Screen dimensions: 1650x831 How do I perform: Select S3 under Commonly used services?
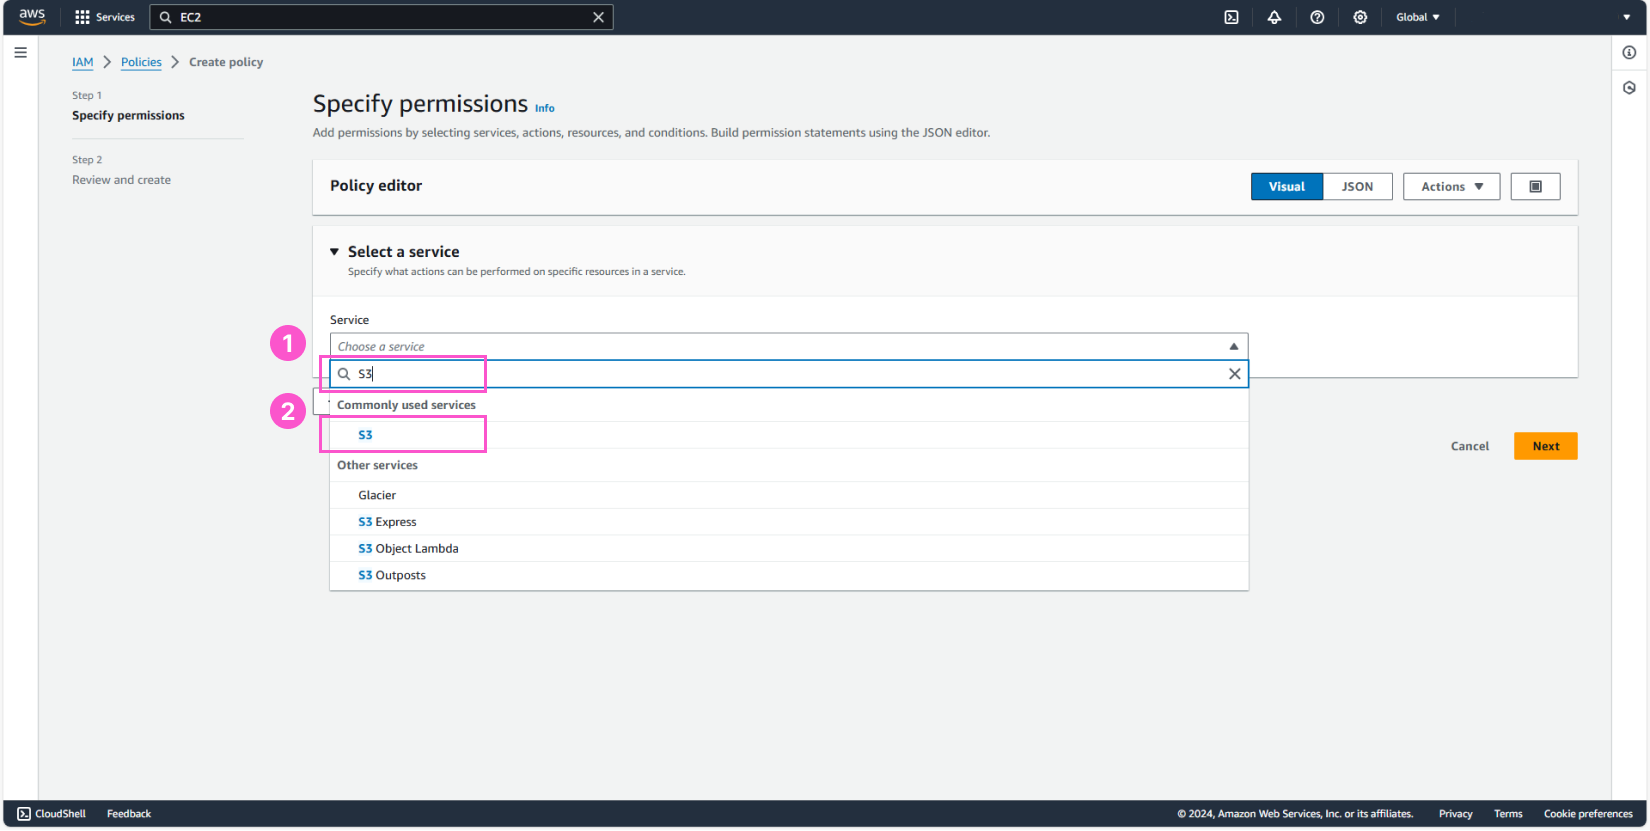point(789,435)
